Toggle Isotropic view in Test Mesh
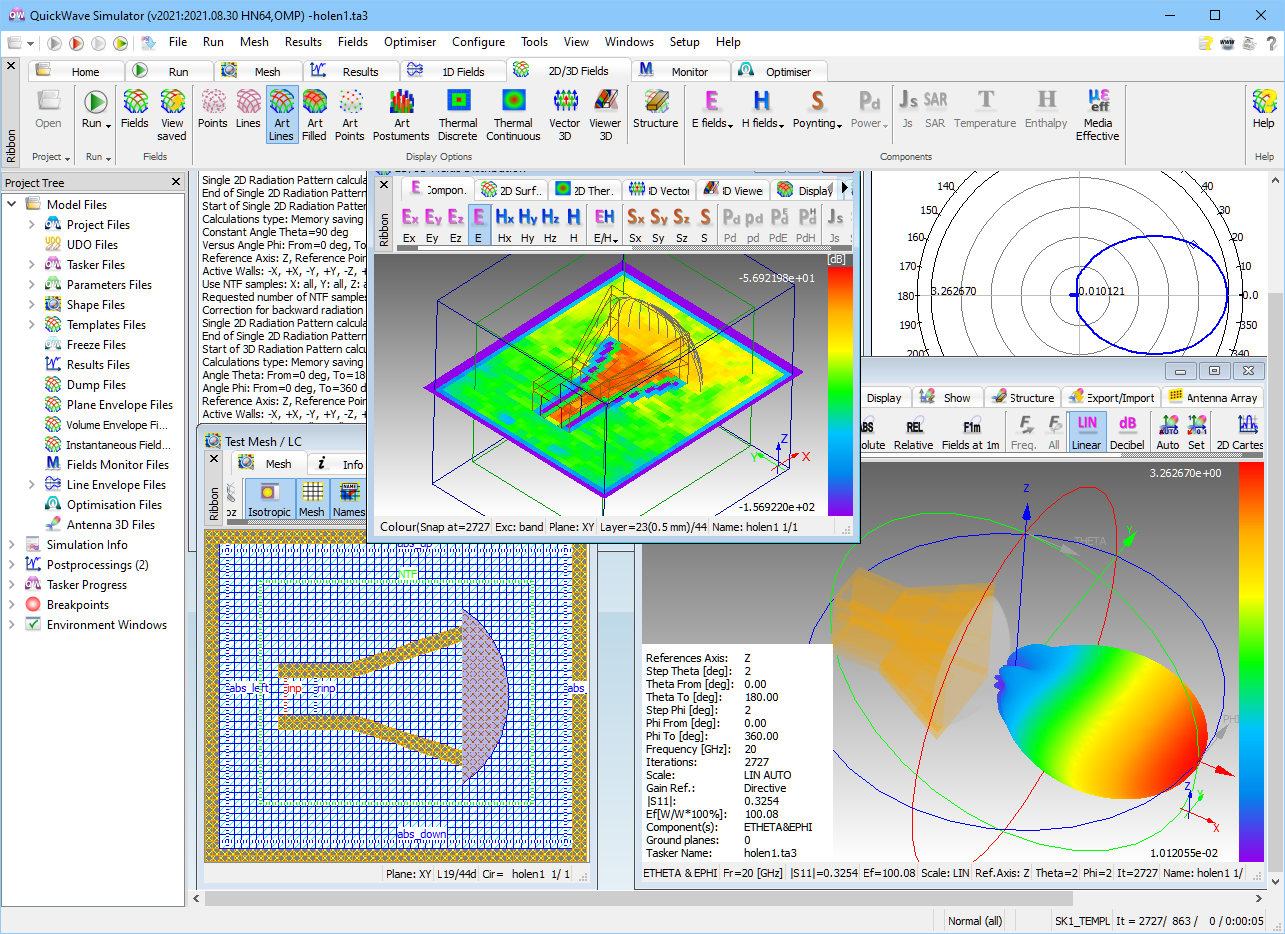 coord(268,498)
